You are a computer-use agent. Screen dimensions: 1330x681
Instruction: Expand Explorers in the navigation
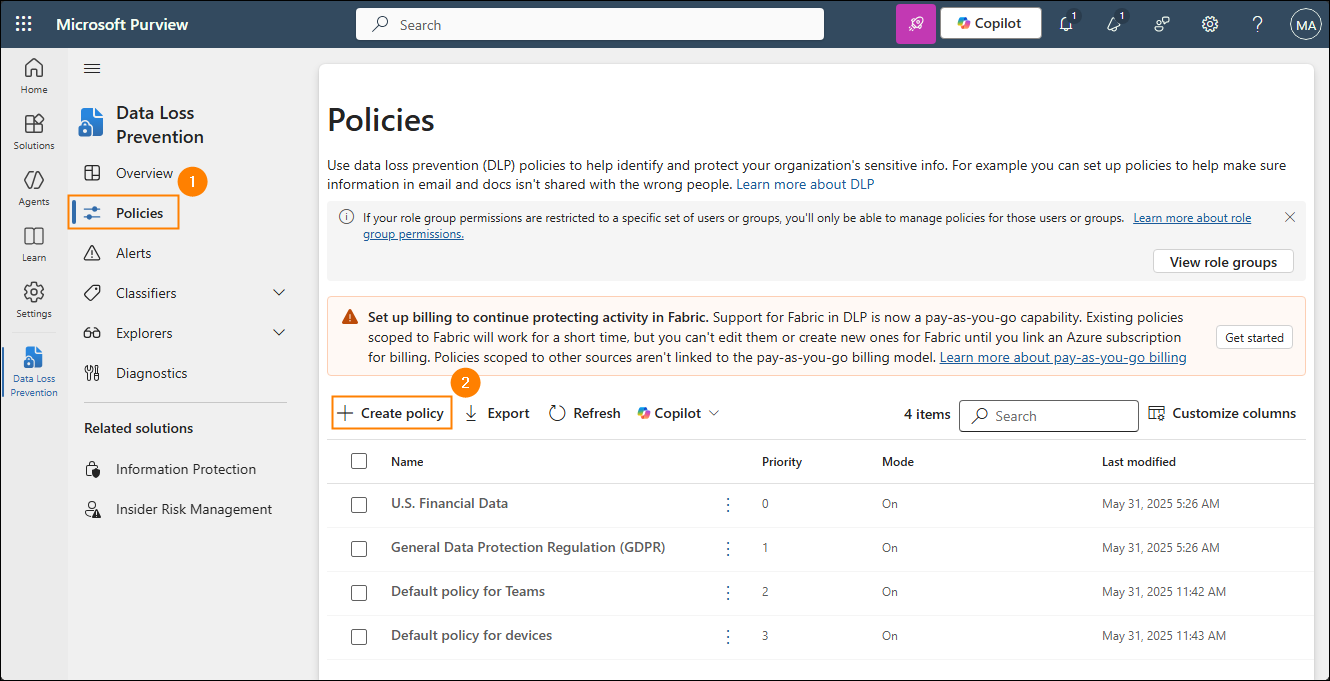279,333
